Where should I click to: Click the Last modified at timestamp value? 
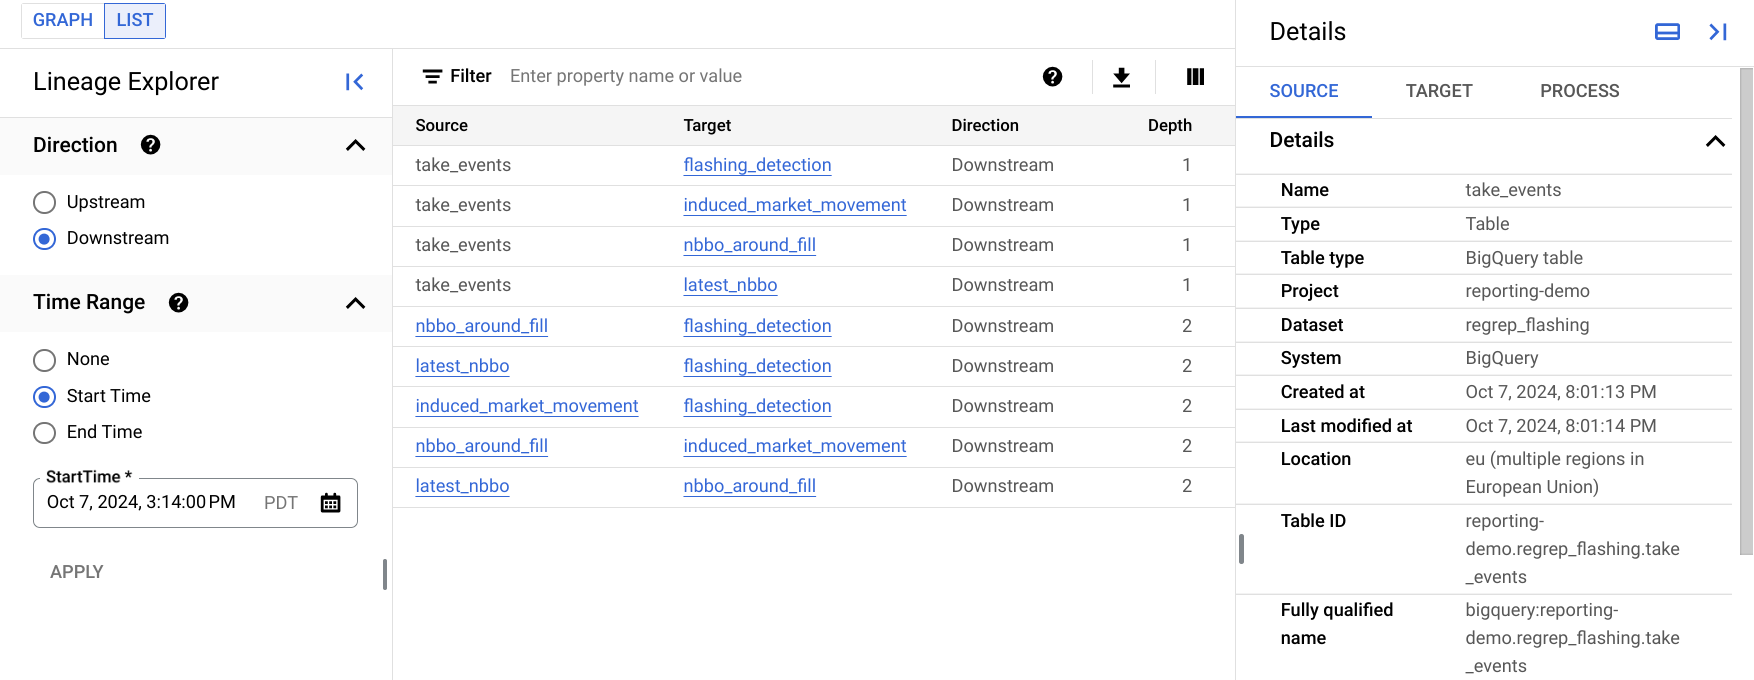[x=1560, y=426]
